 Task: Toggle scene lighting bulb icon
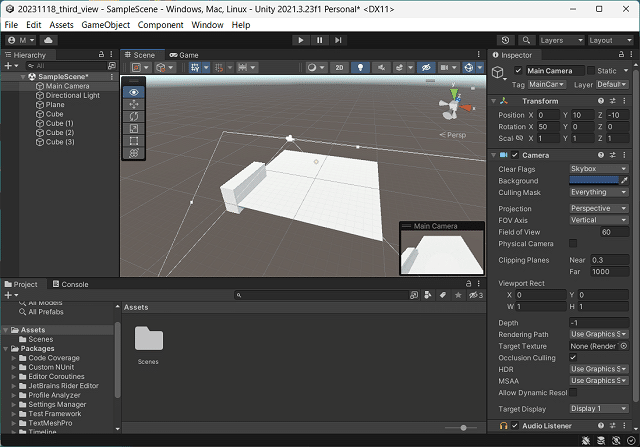point(360,68)
